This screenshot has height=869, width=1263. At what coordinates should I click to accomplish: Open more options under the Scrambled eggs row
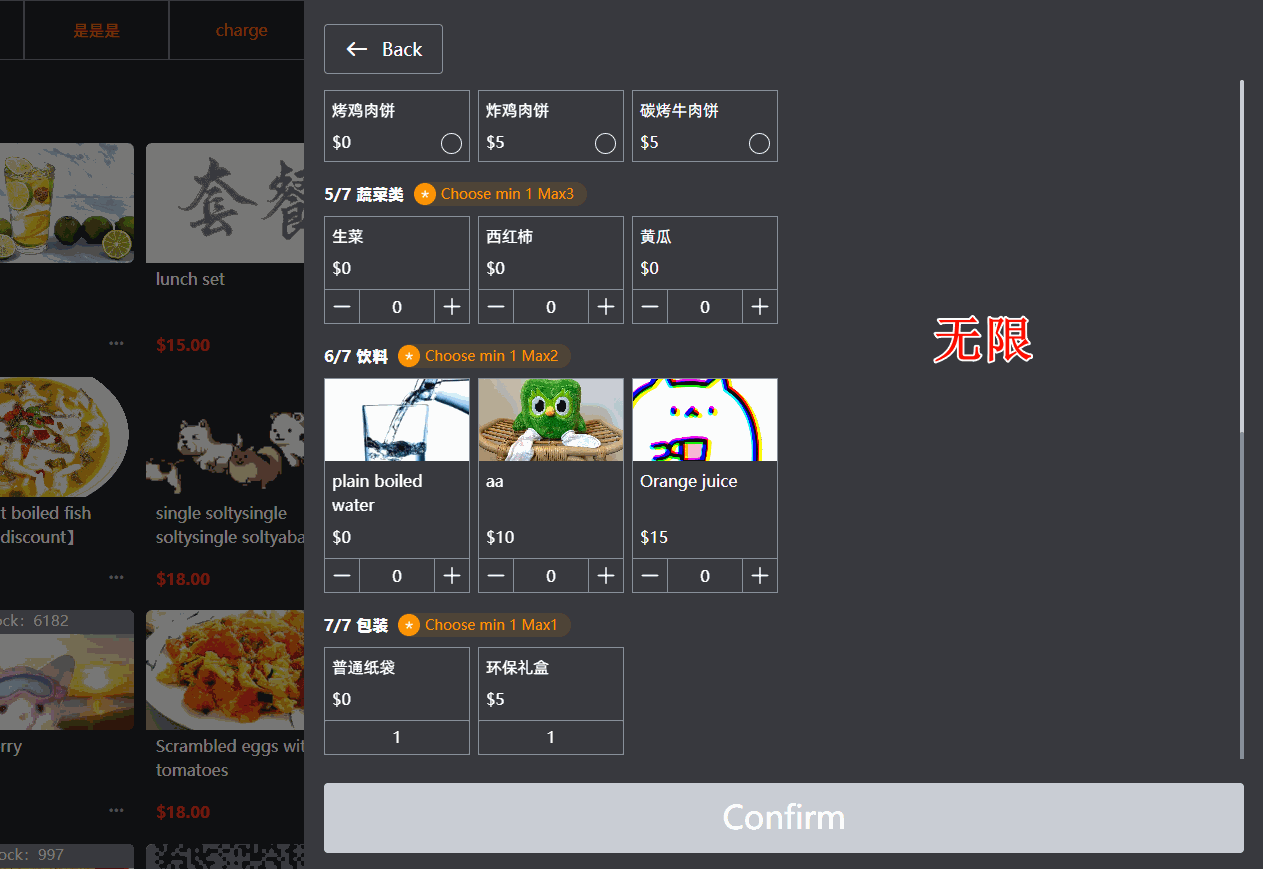(x=117, y=810)
